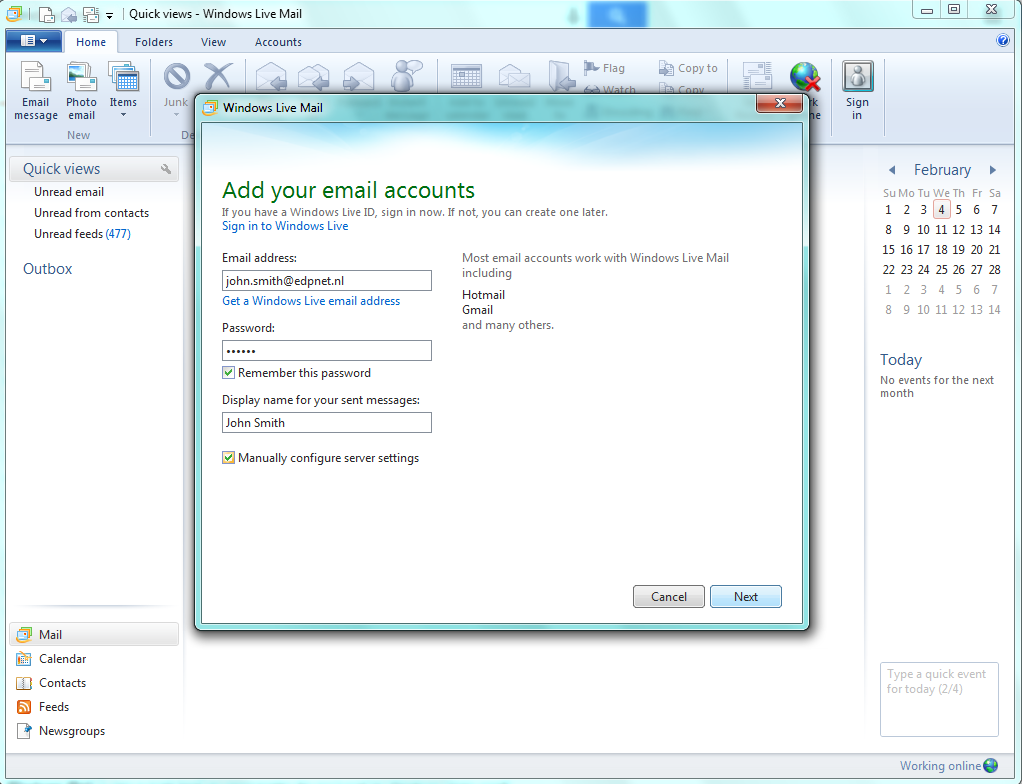
Task: Click Reply quick access icon in title bar
Action: click(68, 14)
